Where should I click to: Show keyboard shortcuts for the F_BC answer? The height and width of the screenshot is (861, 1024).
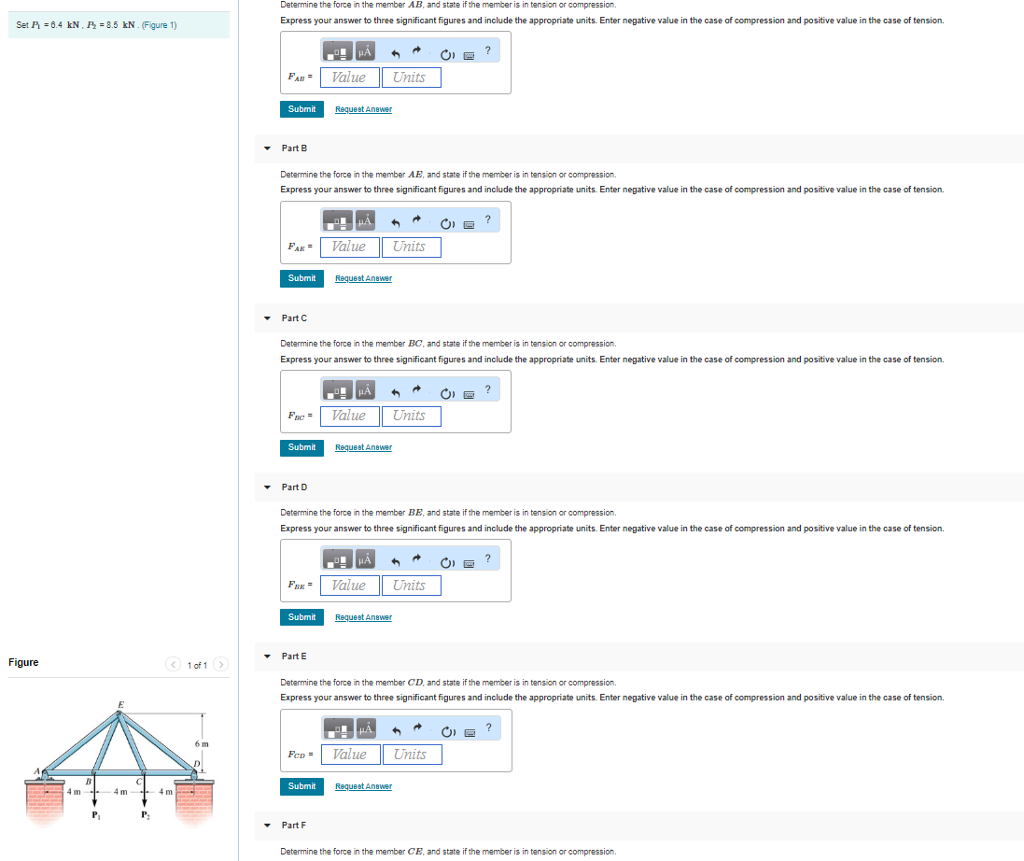[469, 395]
